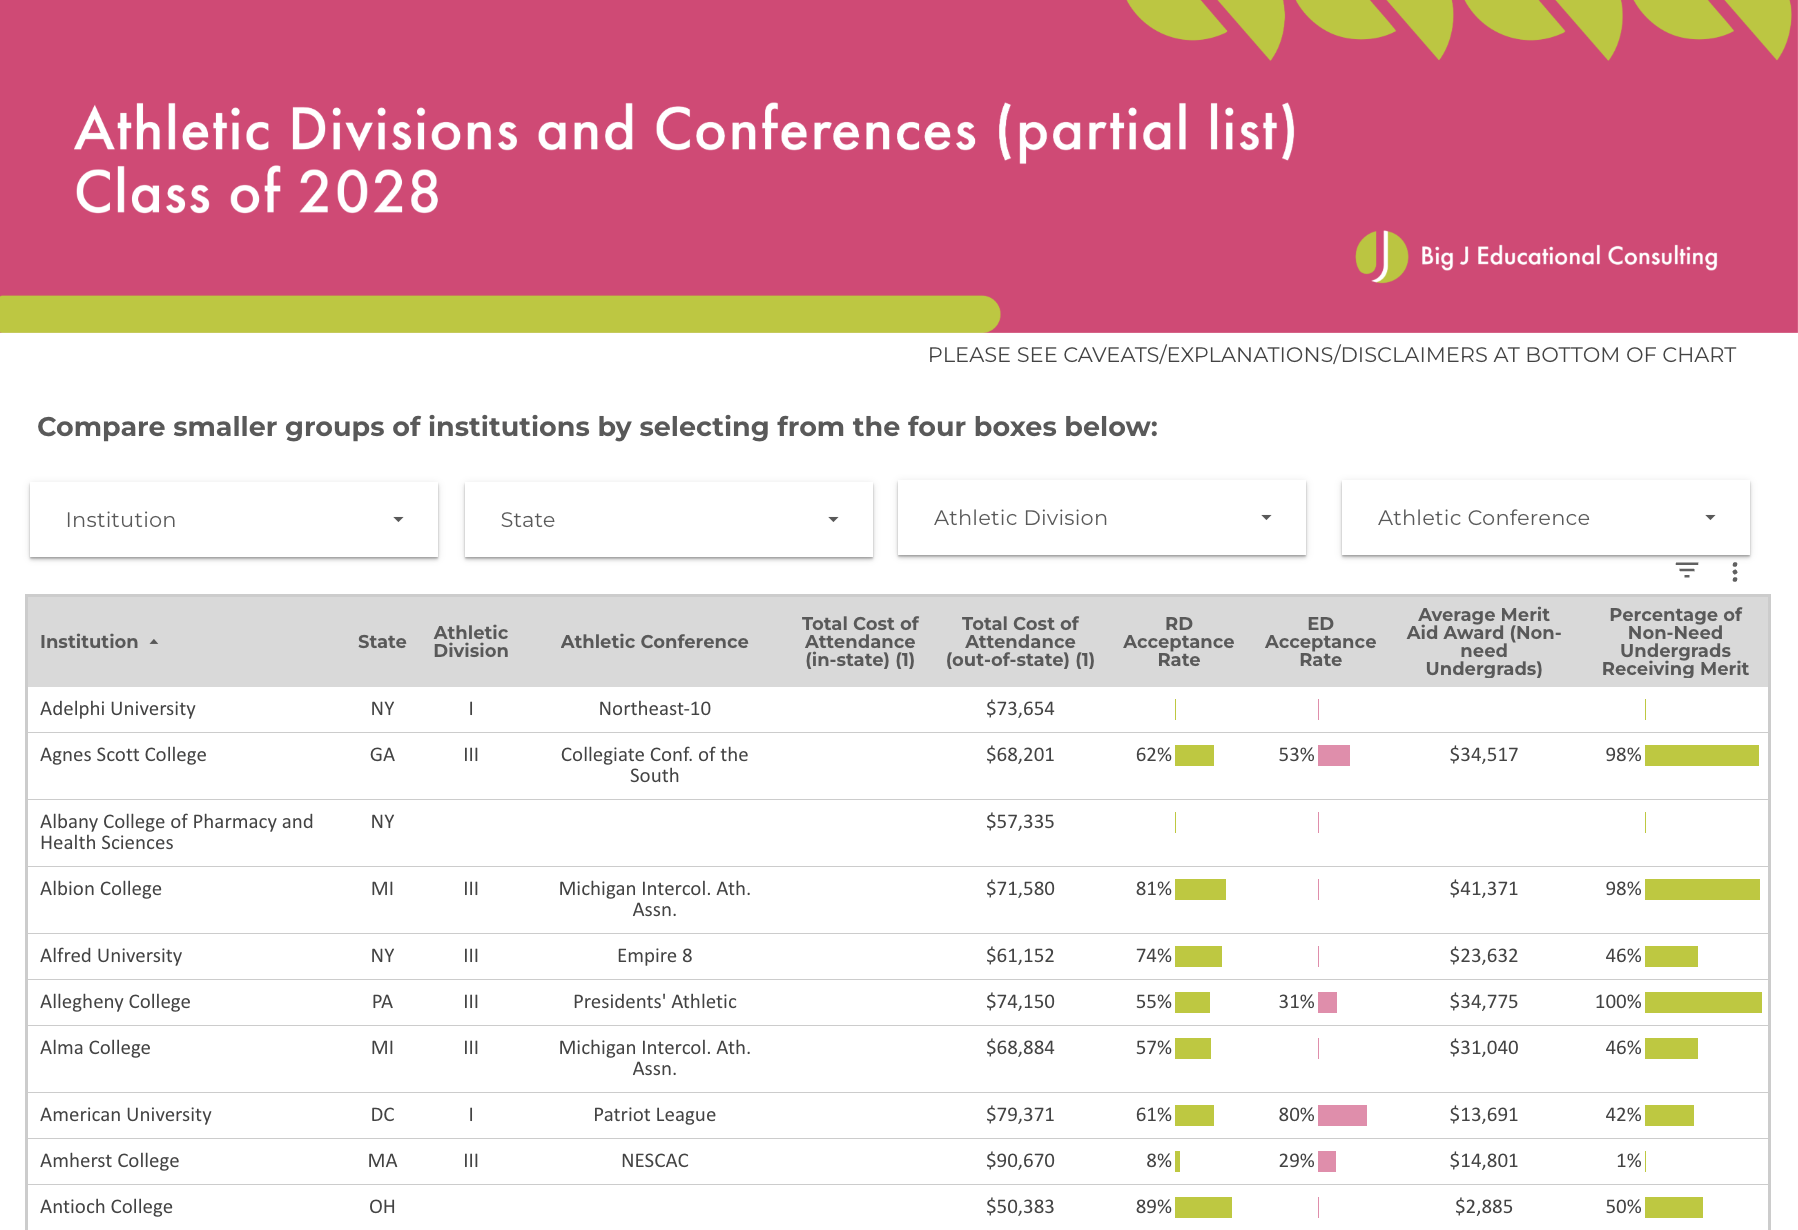Select the Adelphi University row name
This screenshot has width=1798, height=1230.
pyautogui.click(x=118, y=709)
